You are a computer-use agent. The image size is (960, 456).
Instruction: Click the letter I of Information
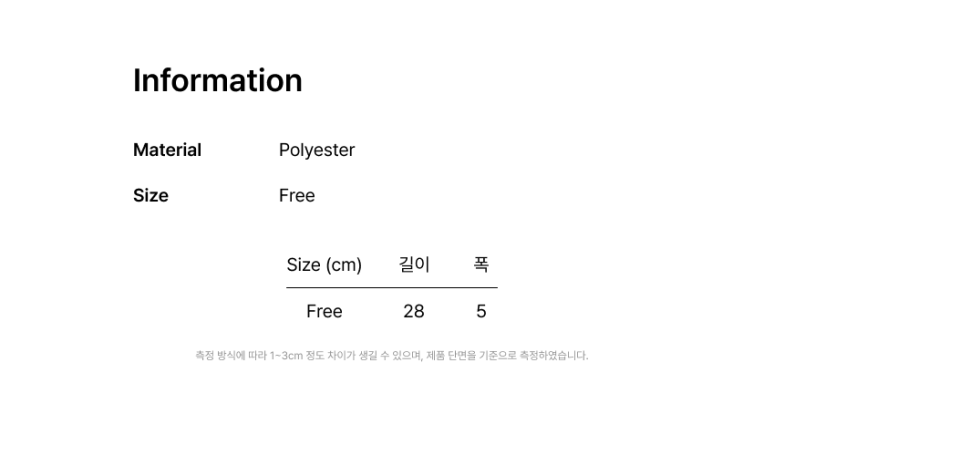[136, 80]
